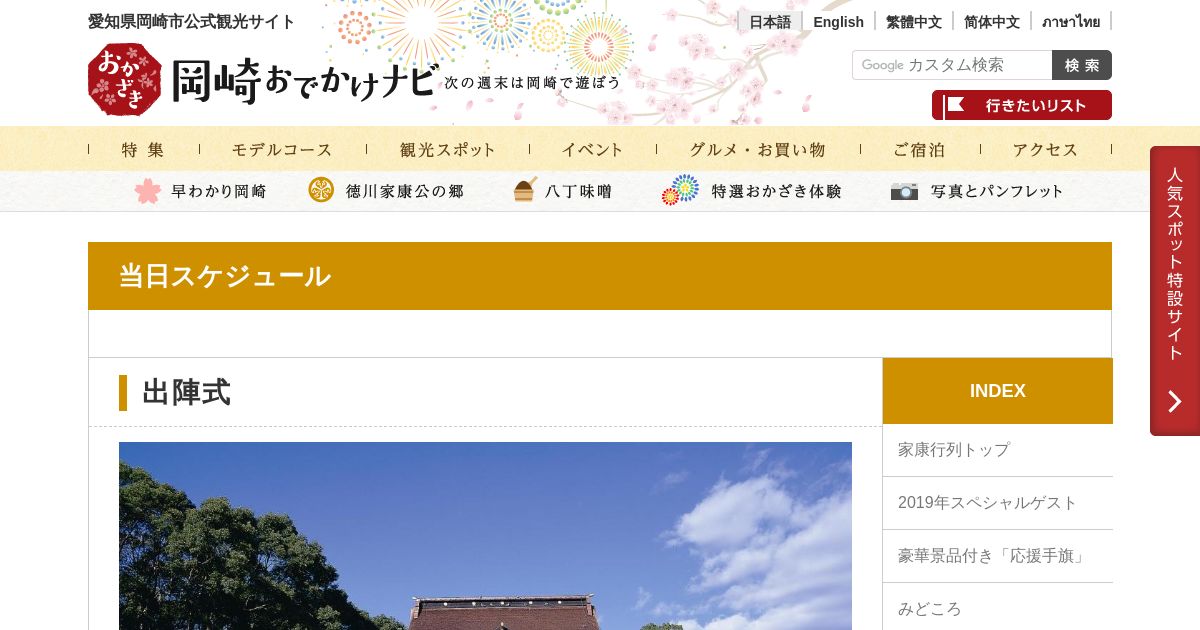Screen dimensions: 1200x630
Task: Click the camera icon beside 写真とパンフレット
Action: 904,191
